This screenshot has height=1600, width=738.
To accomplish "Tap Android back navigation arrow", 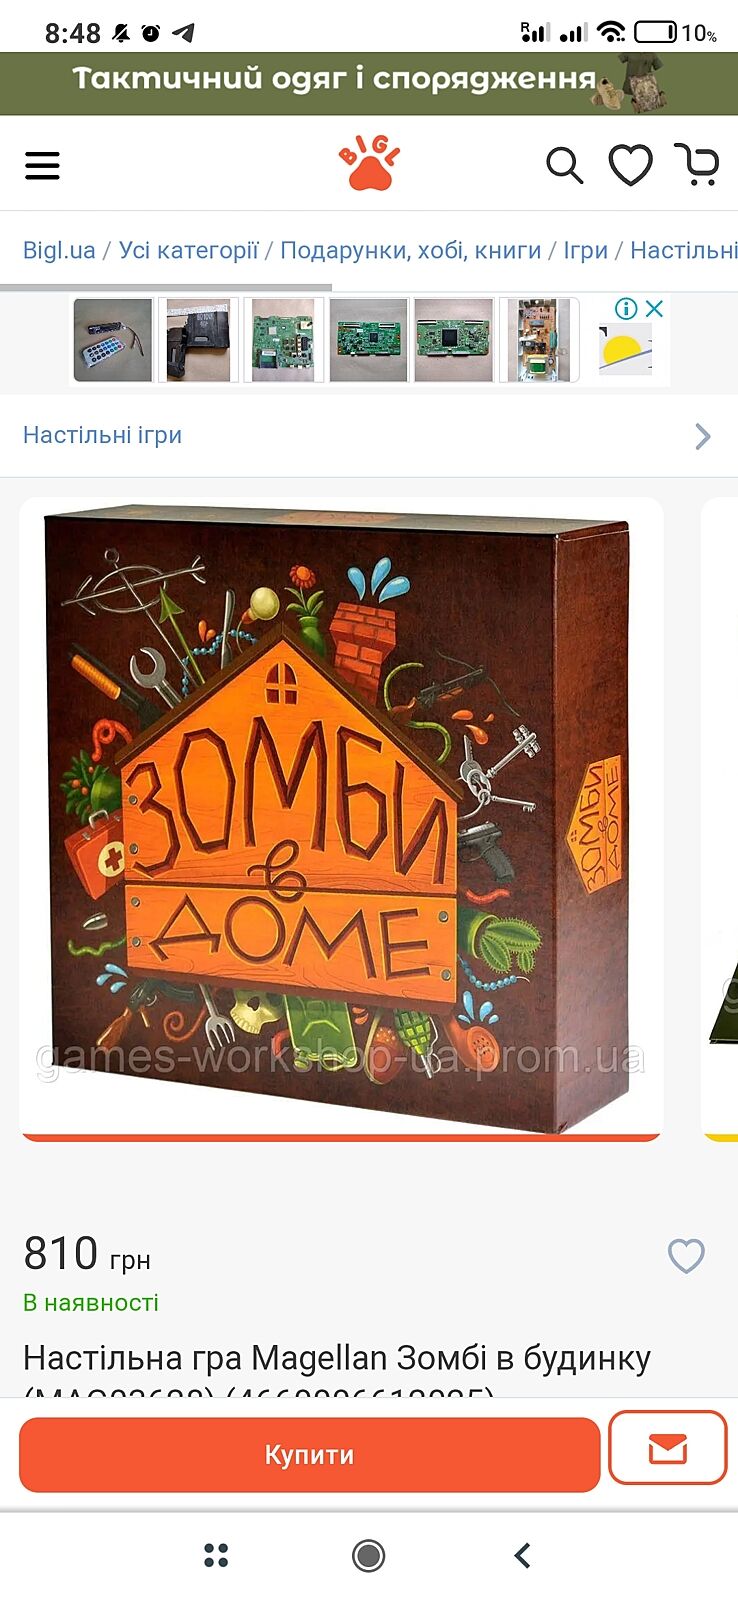I will [x=522, y=1555].
